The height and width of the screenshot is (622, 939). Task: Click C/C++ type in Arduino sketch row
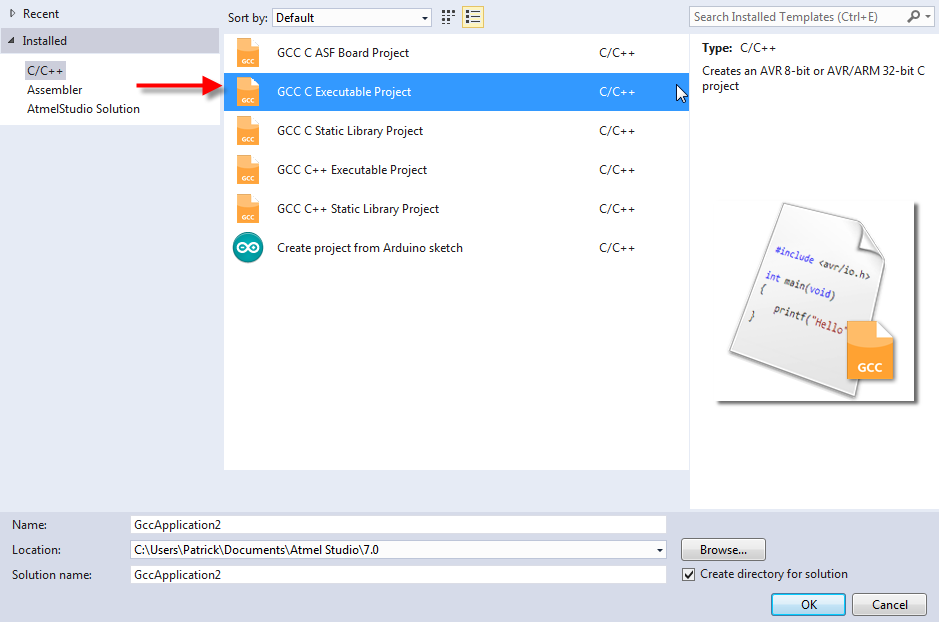(617, 247)
